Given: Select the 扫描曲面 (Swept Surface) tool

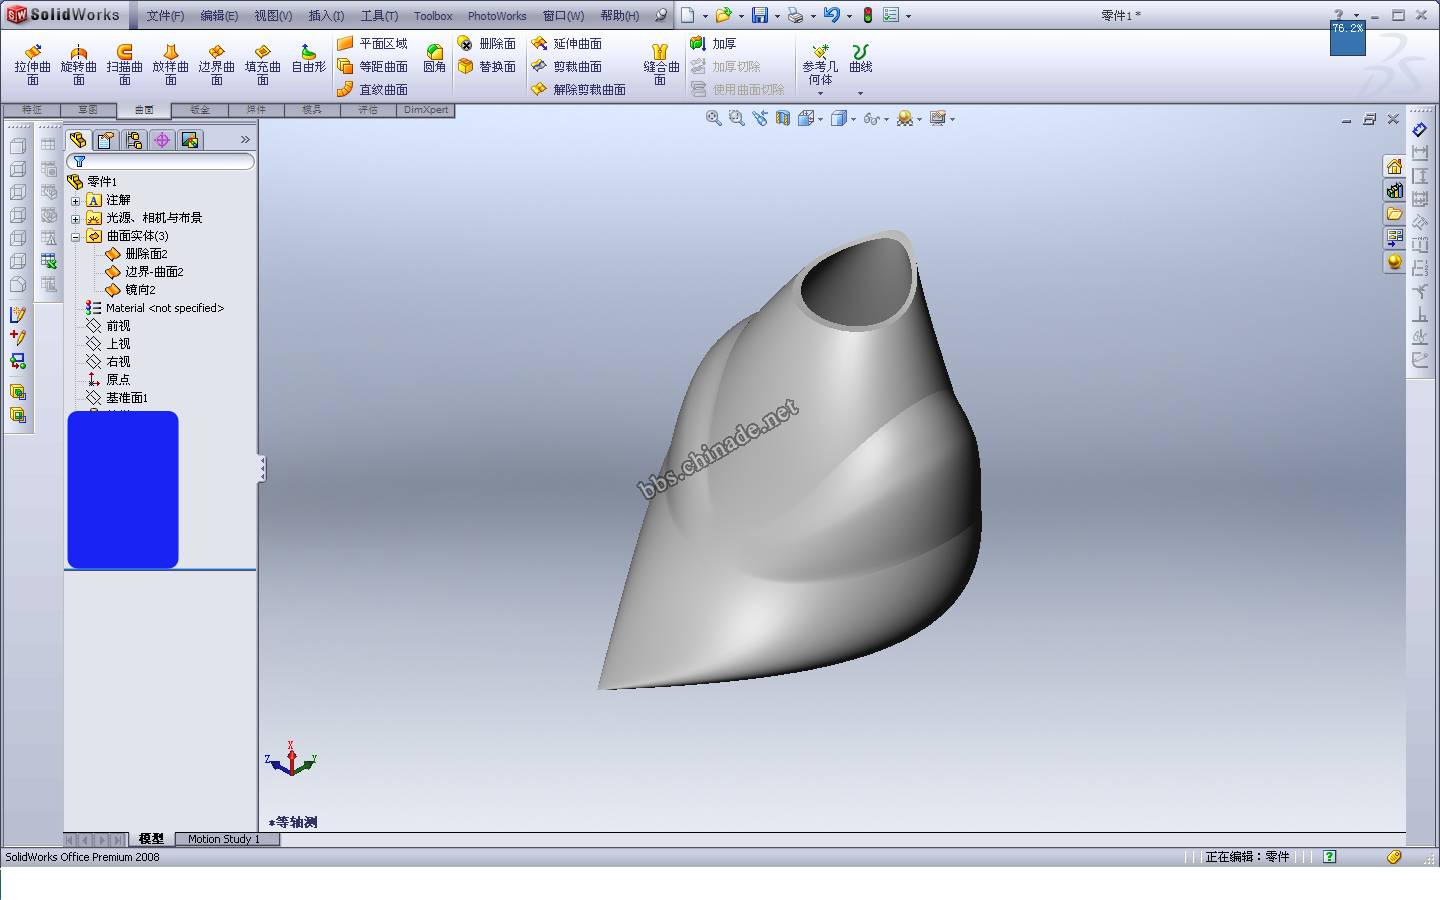Looking at the screenshot, I should 124,64.
